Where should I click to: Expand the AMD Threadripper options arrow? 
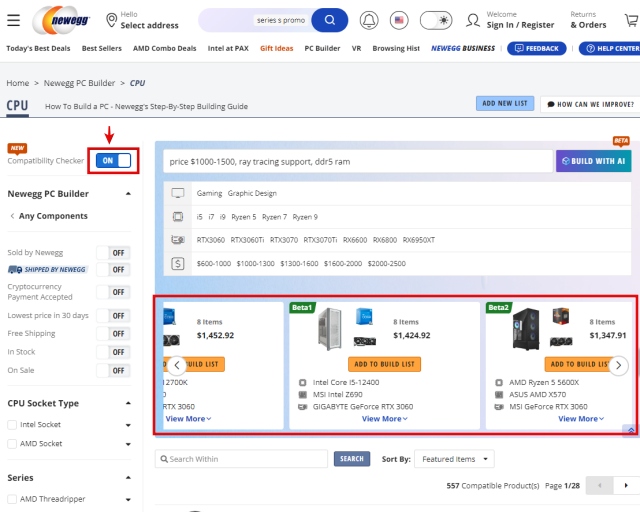click(128, 500)
